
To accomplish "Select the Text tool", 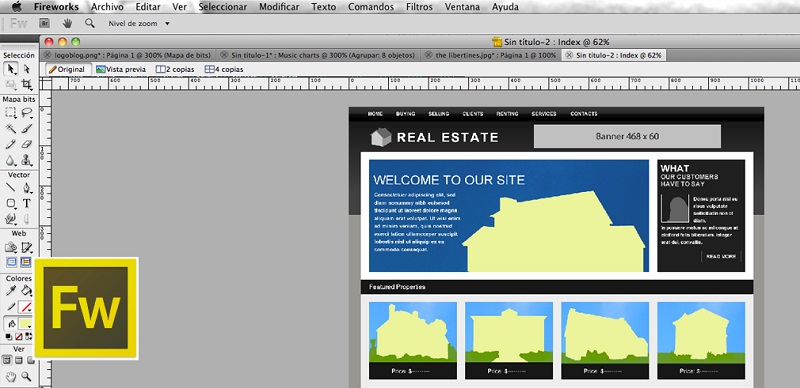I will point(27,204).
